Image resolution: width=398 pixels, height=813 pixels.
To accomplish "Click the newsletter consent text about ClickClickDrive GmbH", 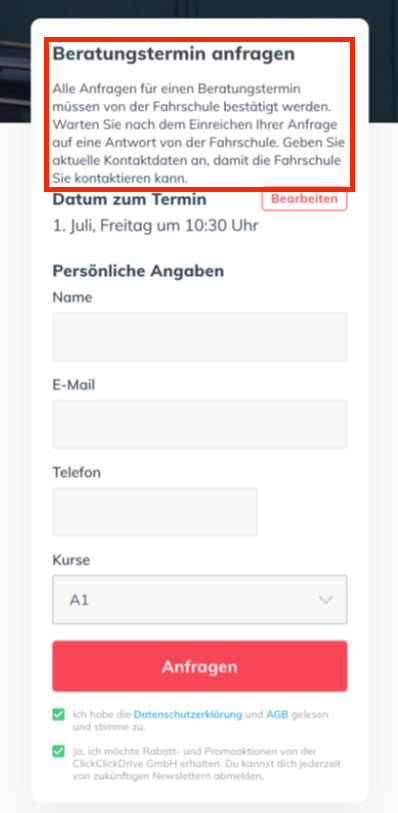I will (206, 764).
